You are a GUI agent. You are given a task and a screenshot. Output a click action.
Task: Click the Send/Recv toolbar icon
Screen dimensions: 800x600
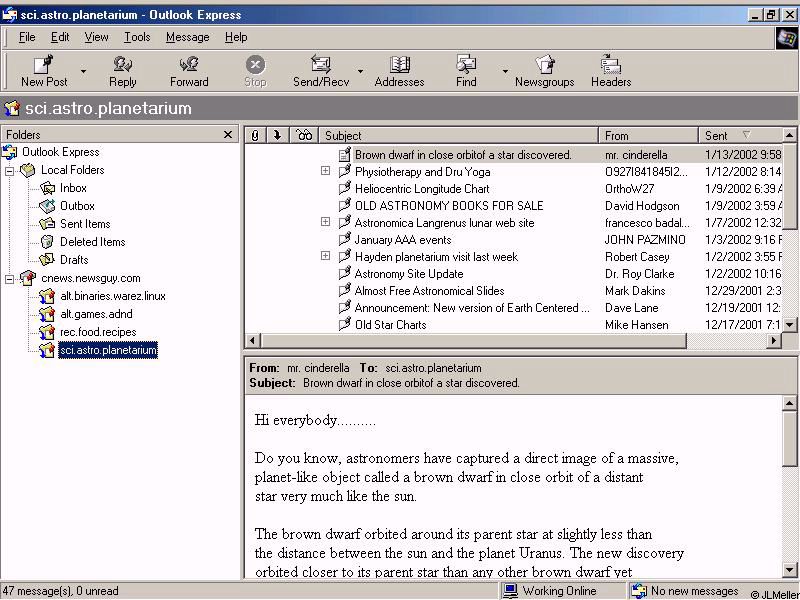320,66
